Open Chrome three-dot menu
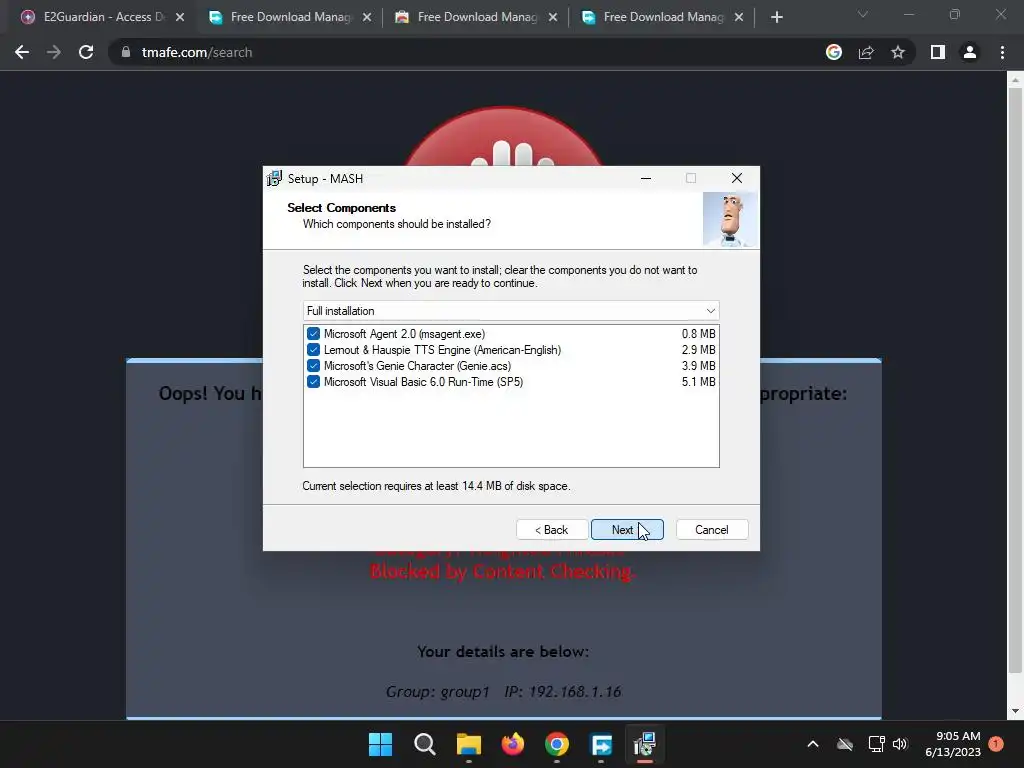 1002,52
